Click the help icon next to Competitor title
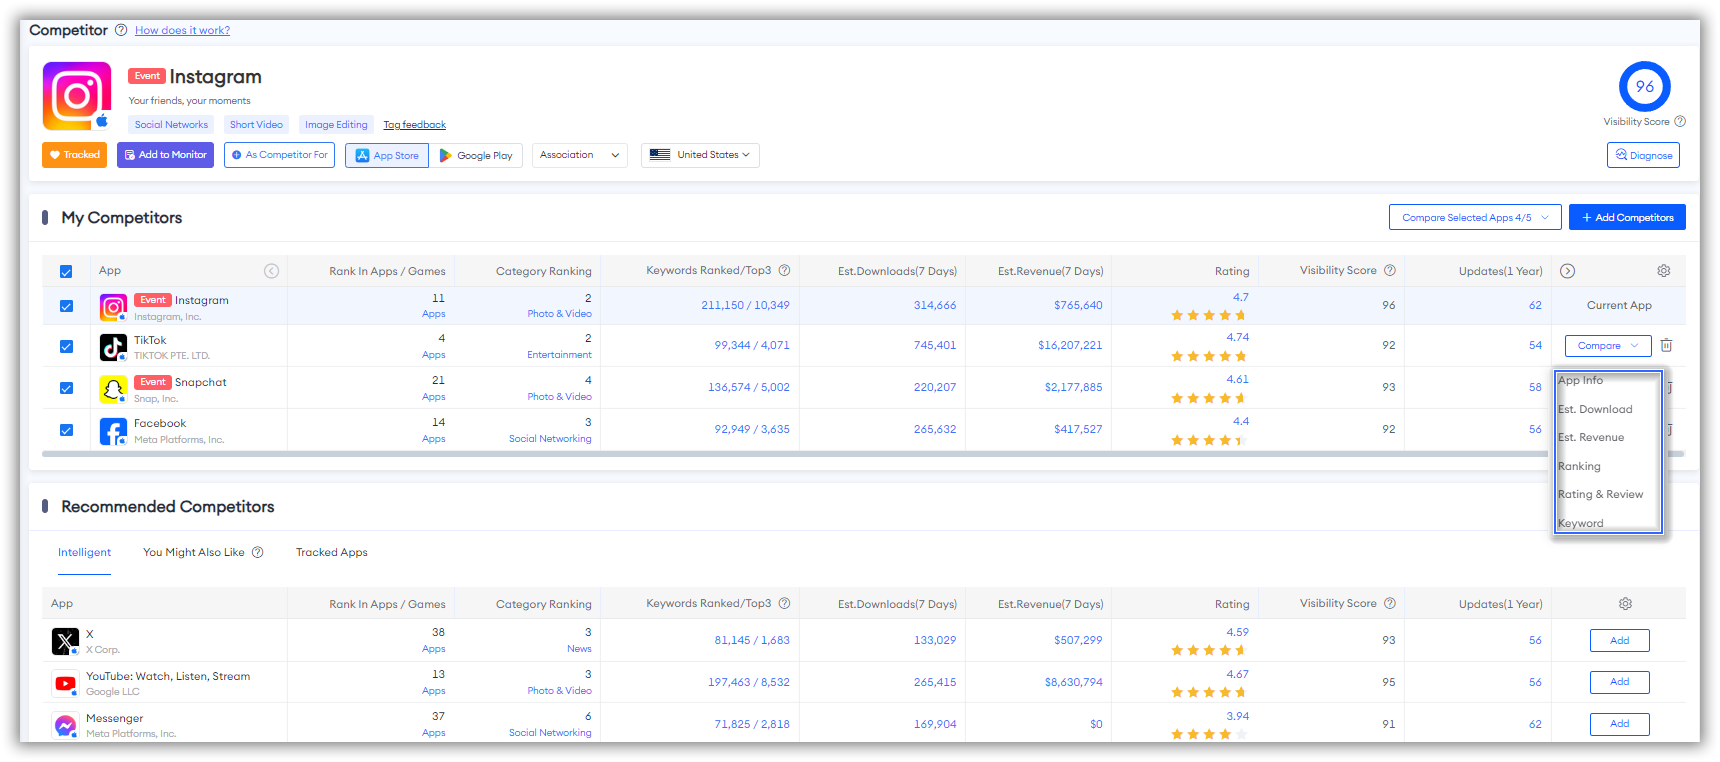The image size is (1720, 762). coord(121,30)
